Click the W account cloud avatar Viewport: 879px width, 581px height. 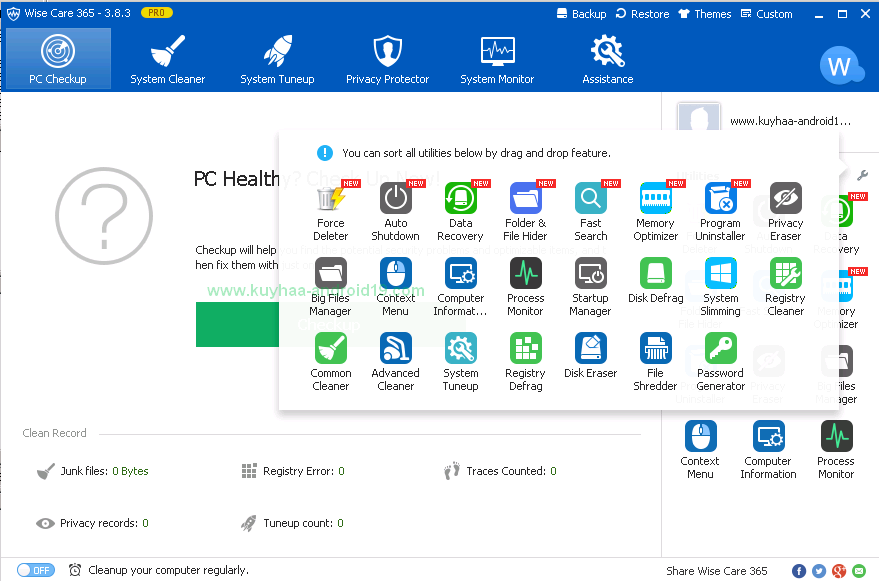tap(841, 66)
